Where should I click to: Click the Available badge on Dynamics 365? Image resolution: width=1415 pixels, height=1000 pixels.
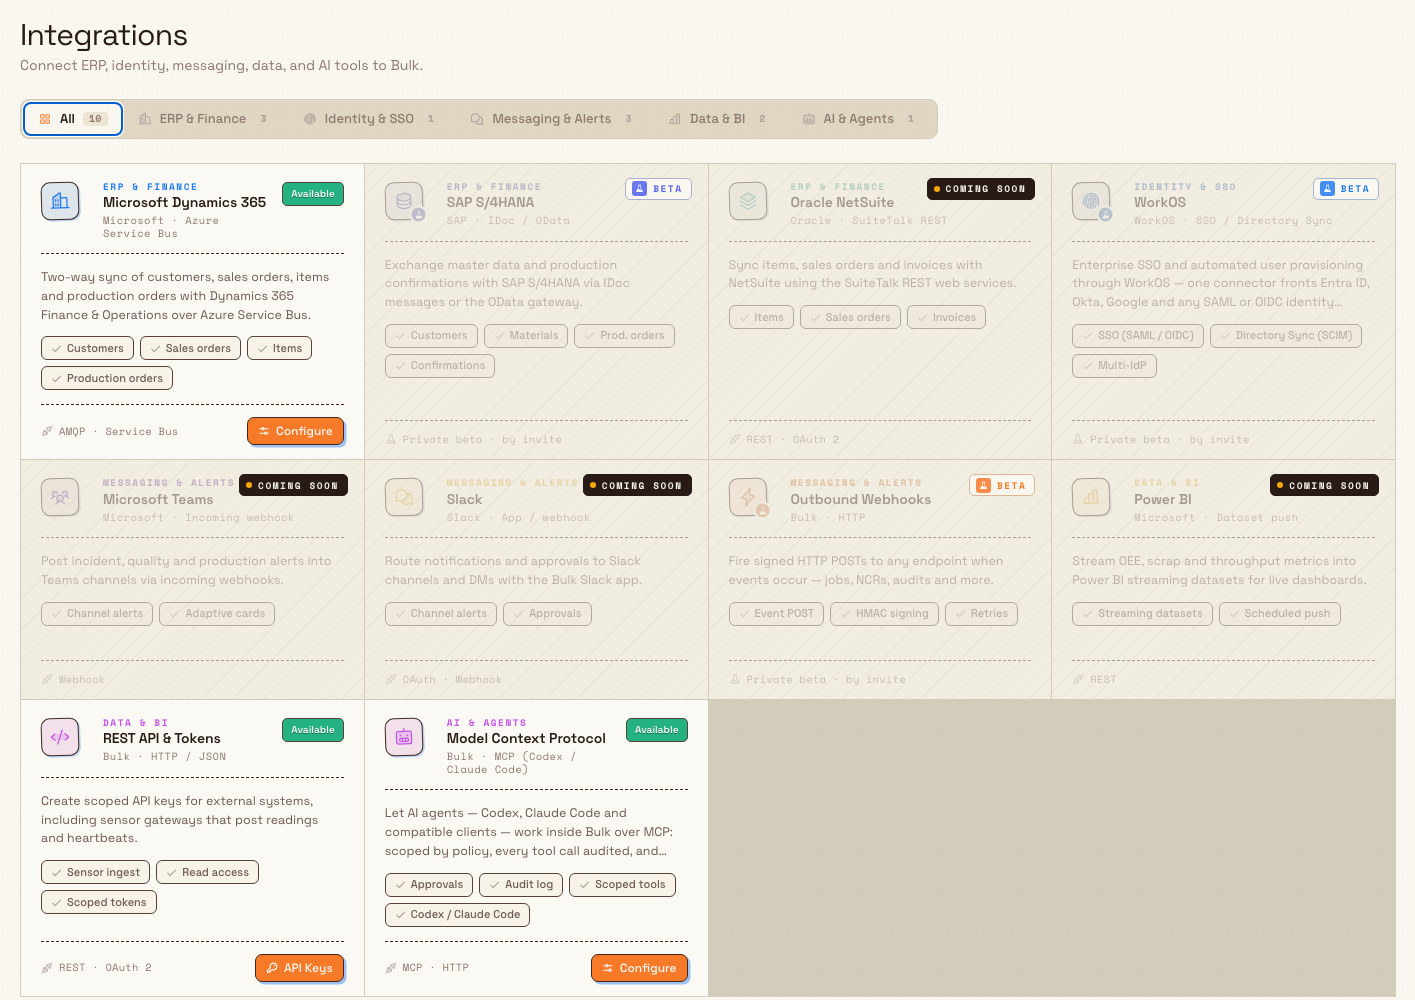[313, 194]
